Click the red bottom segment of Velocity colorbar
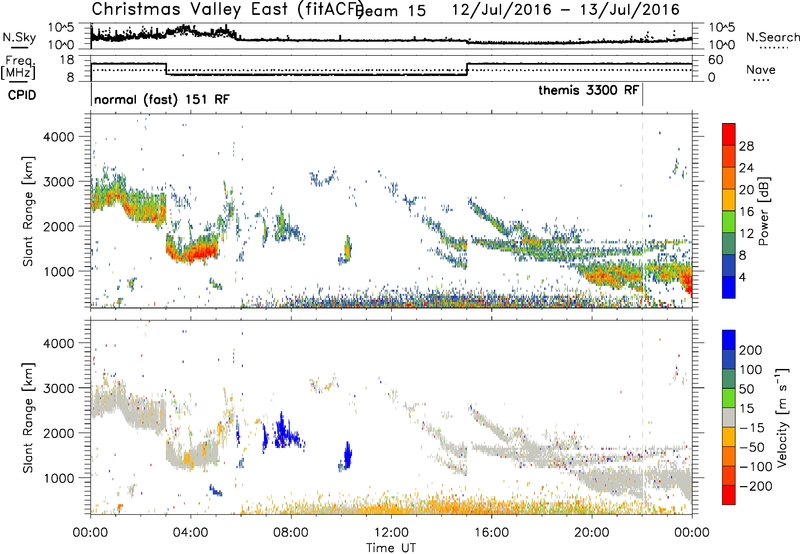 729,495
